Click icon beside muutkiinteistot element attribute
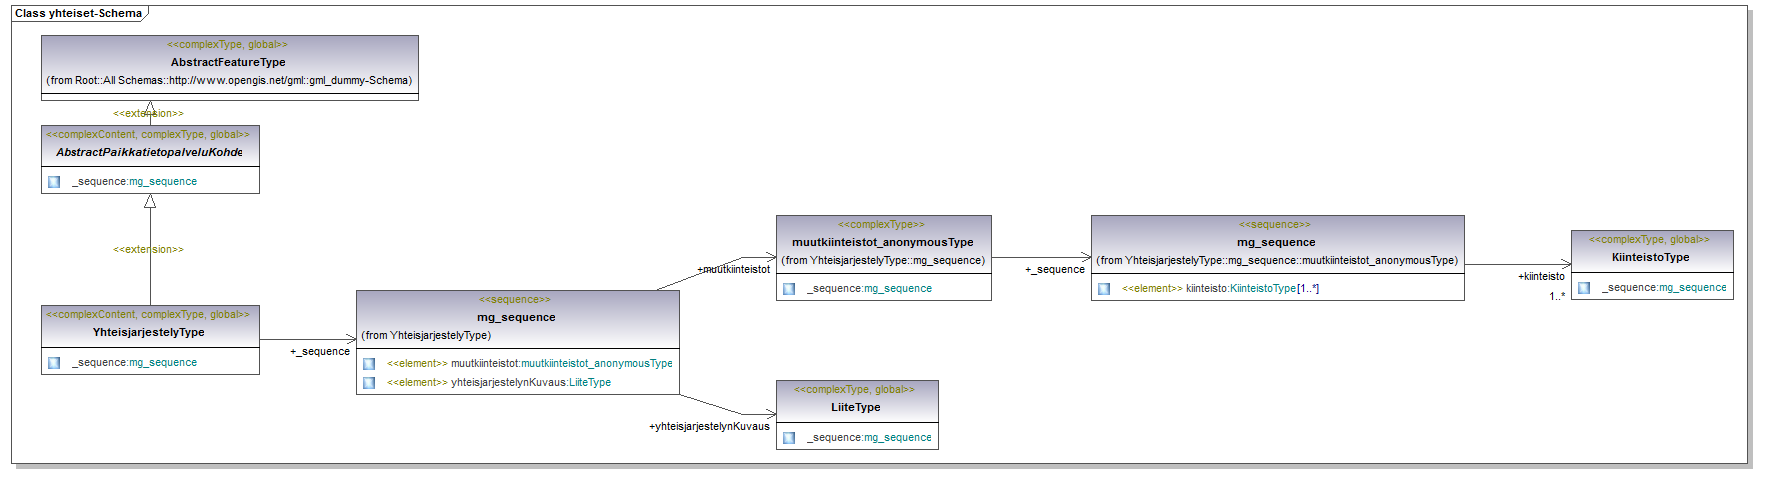The height and width of the screenshot is (484, 1774). (369, 364)
